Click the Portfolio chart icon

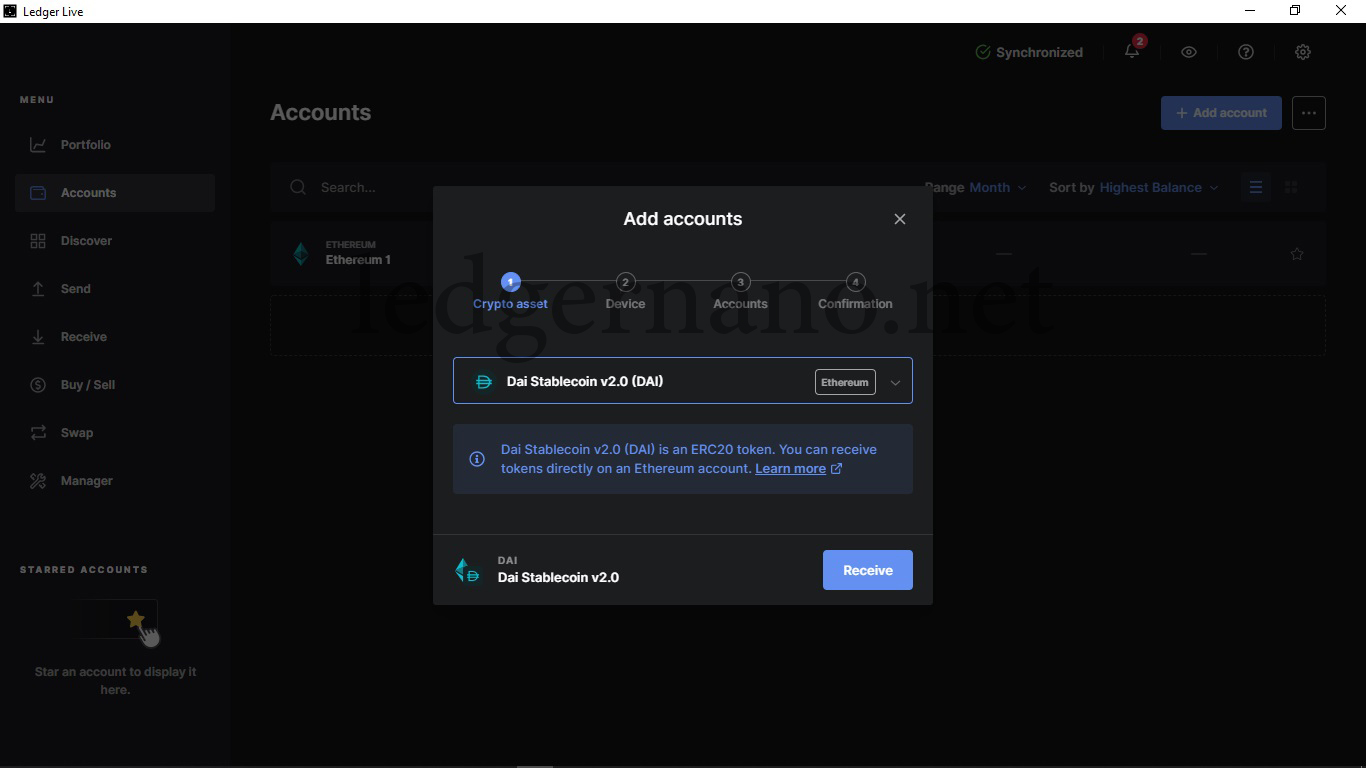click(x=38, y=145)
